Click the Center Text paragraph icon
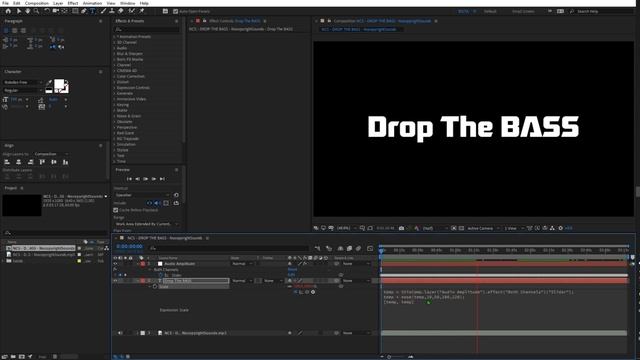Viewport: 640px width, 360px height. coord(15,30)
